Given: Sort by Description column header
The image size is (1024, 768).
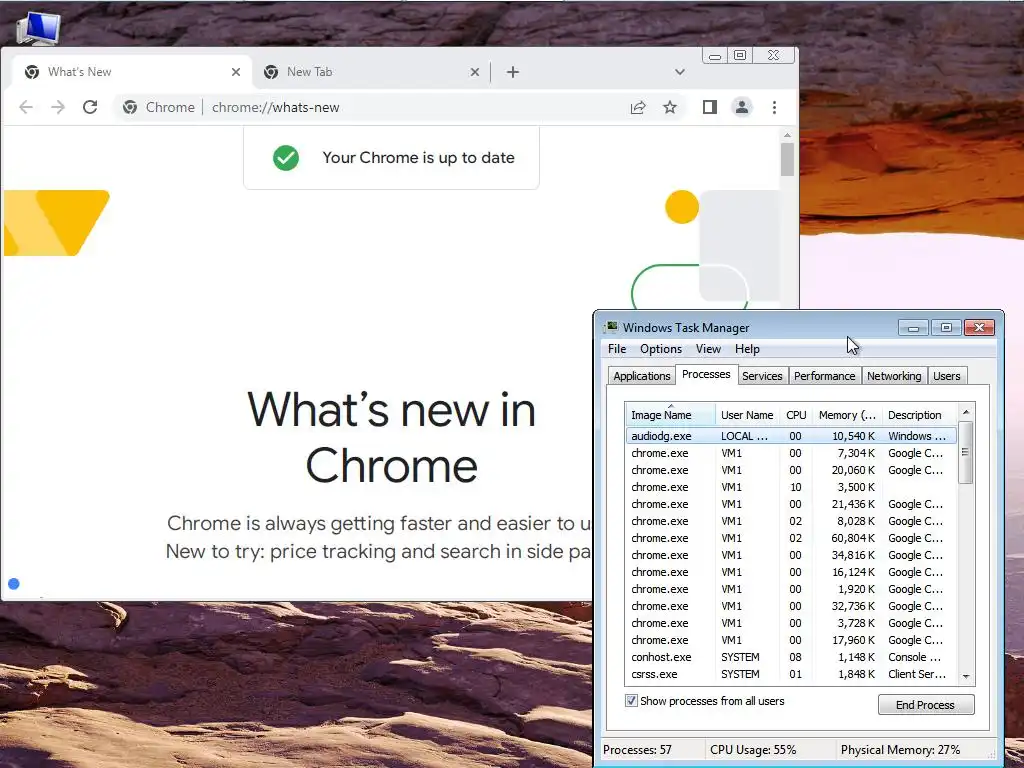Looking at the screenshot, I should [x=919, y=415].
